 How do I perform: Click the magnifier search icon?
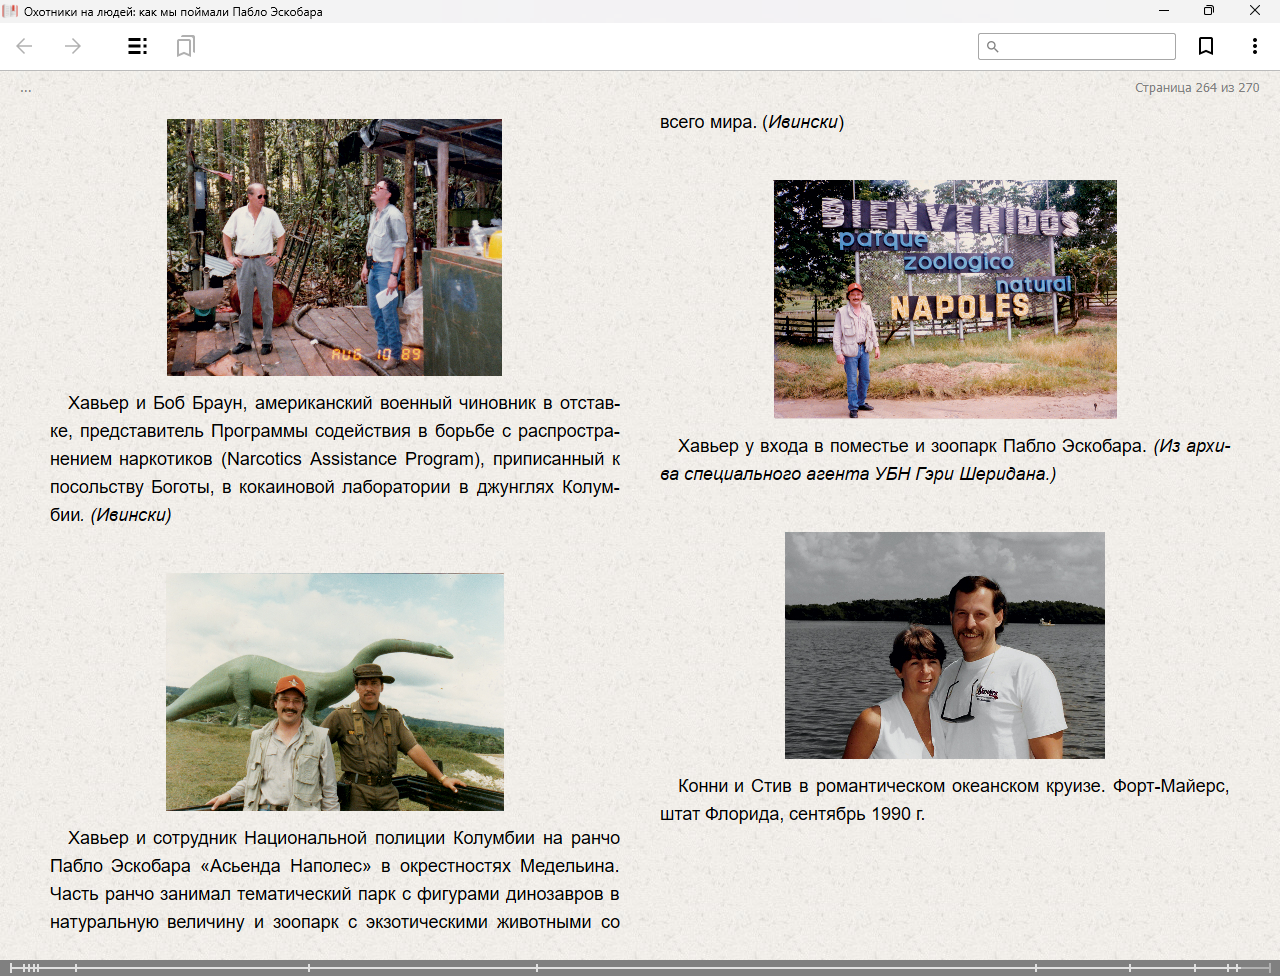coord(993,46)
